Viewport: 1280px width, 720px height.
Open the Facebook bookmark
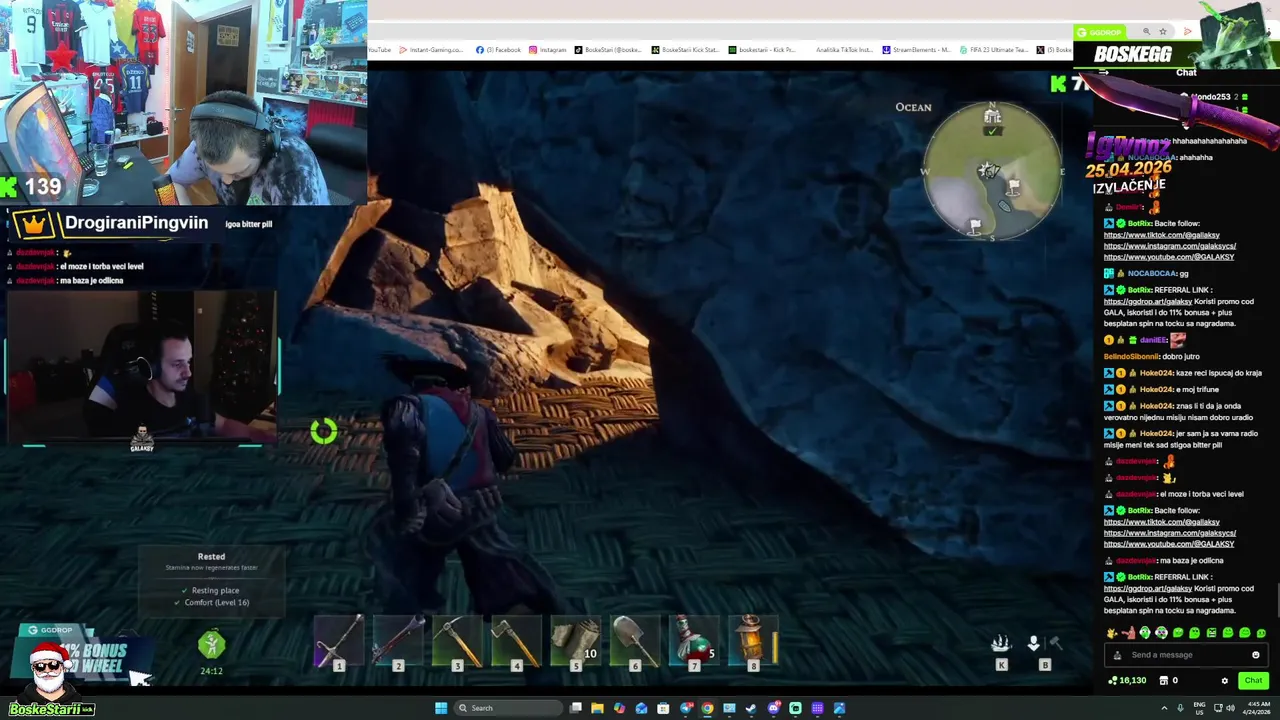pyautogui.click(x=498, y=50)
